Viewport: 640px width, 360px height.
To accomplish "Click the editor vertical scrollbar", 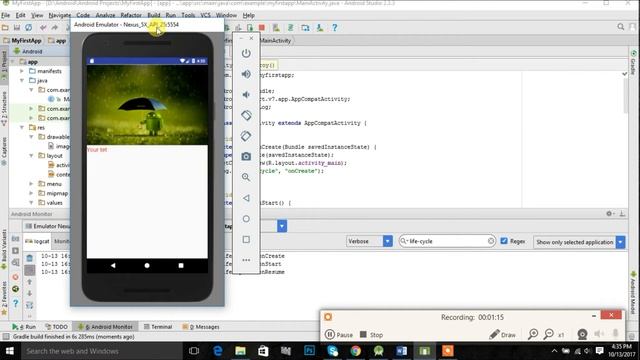I will point(625,97).
